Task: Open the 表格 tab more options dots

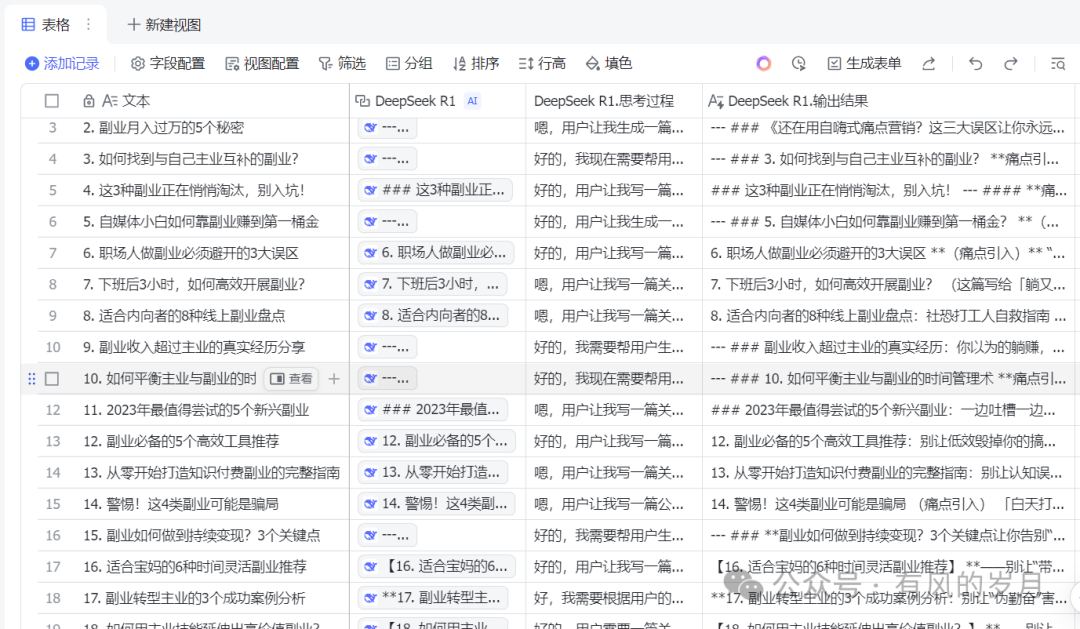Action: [88, 25]
